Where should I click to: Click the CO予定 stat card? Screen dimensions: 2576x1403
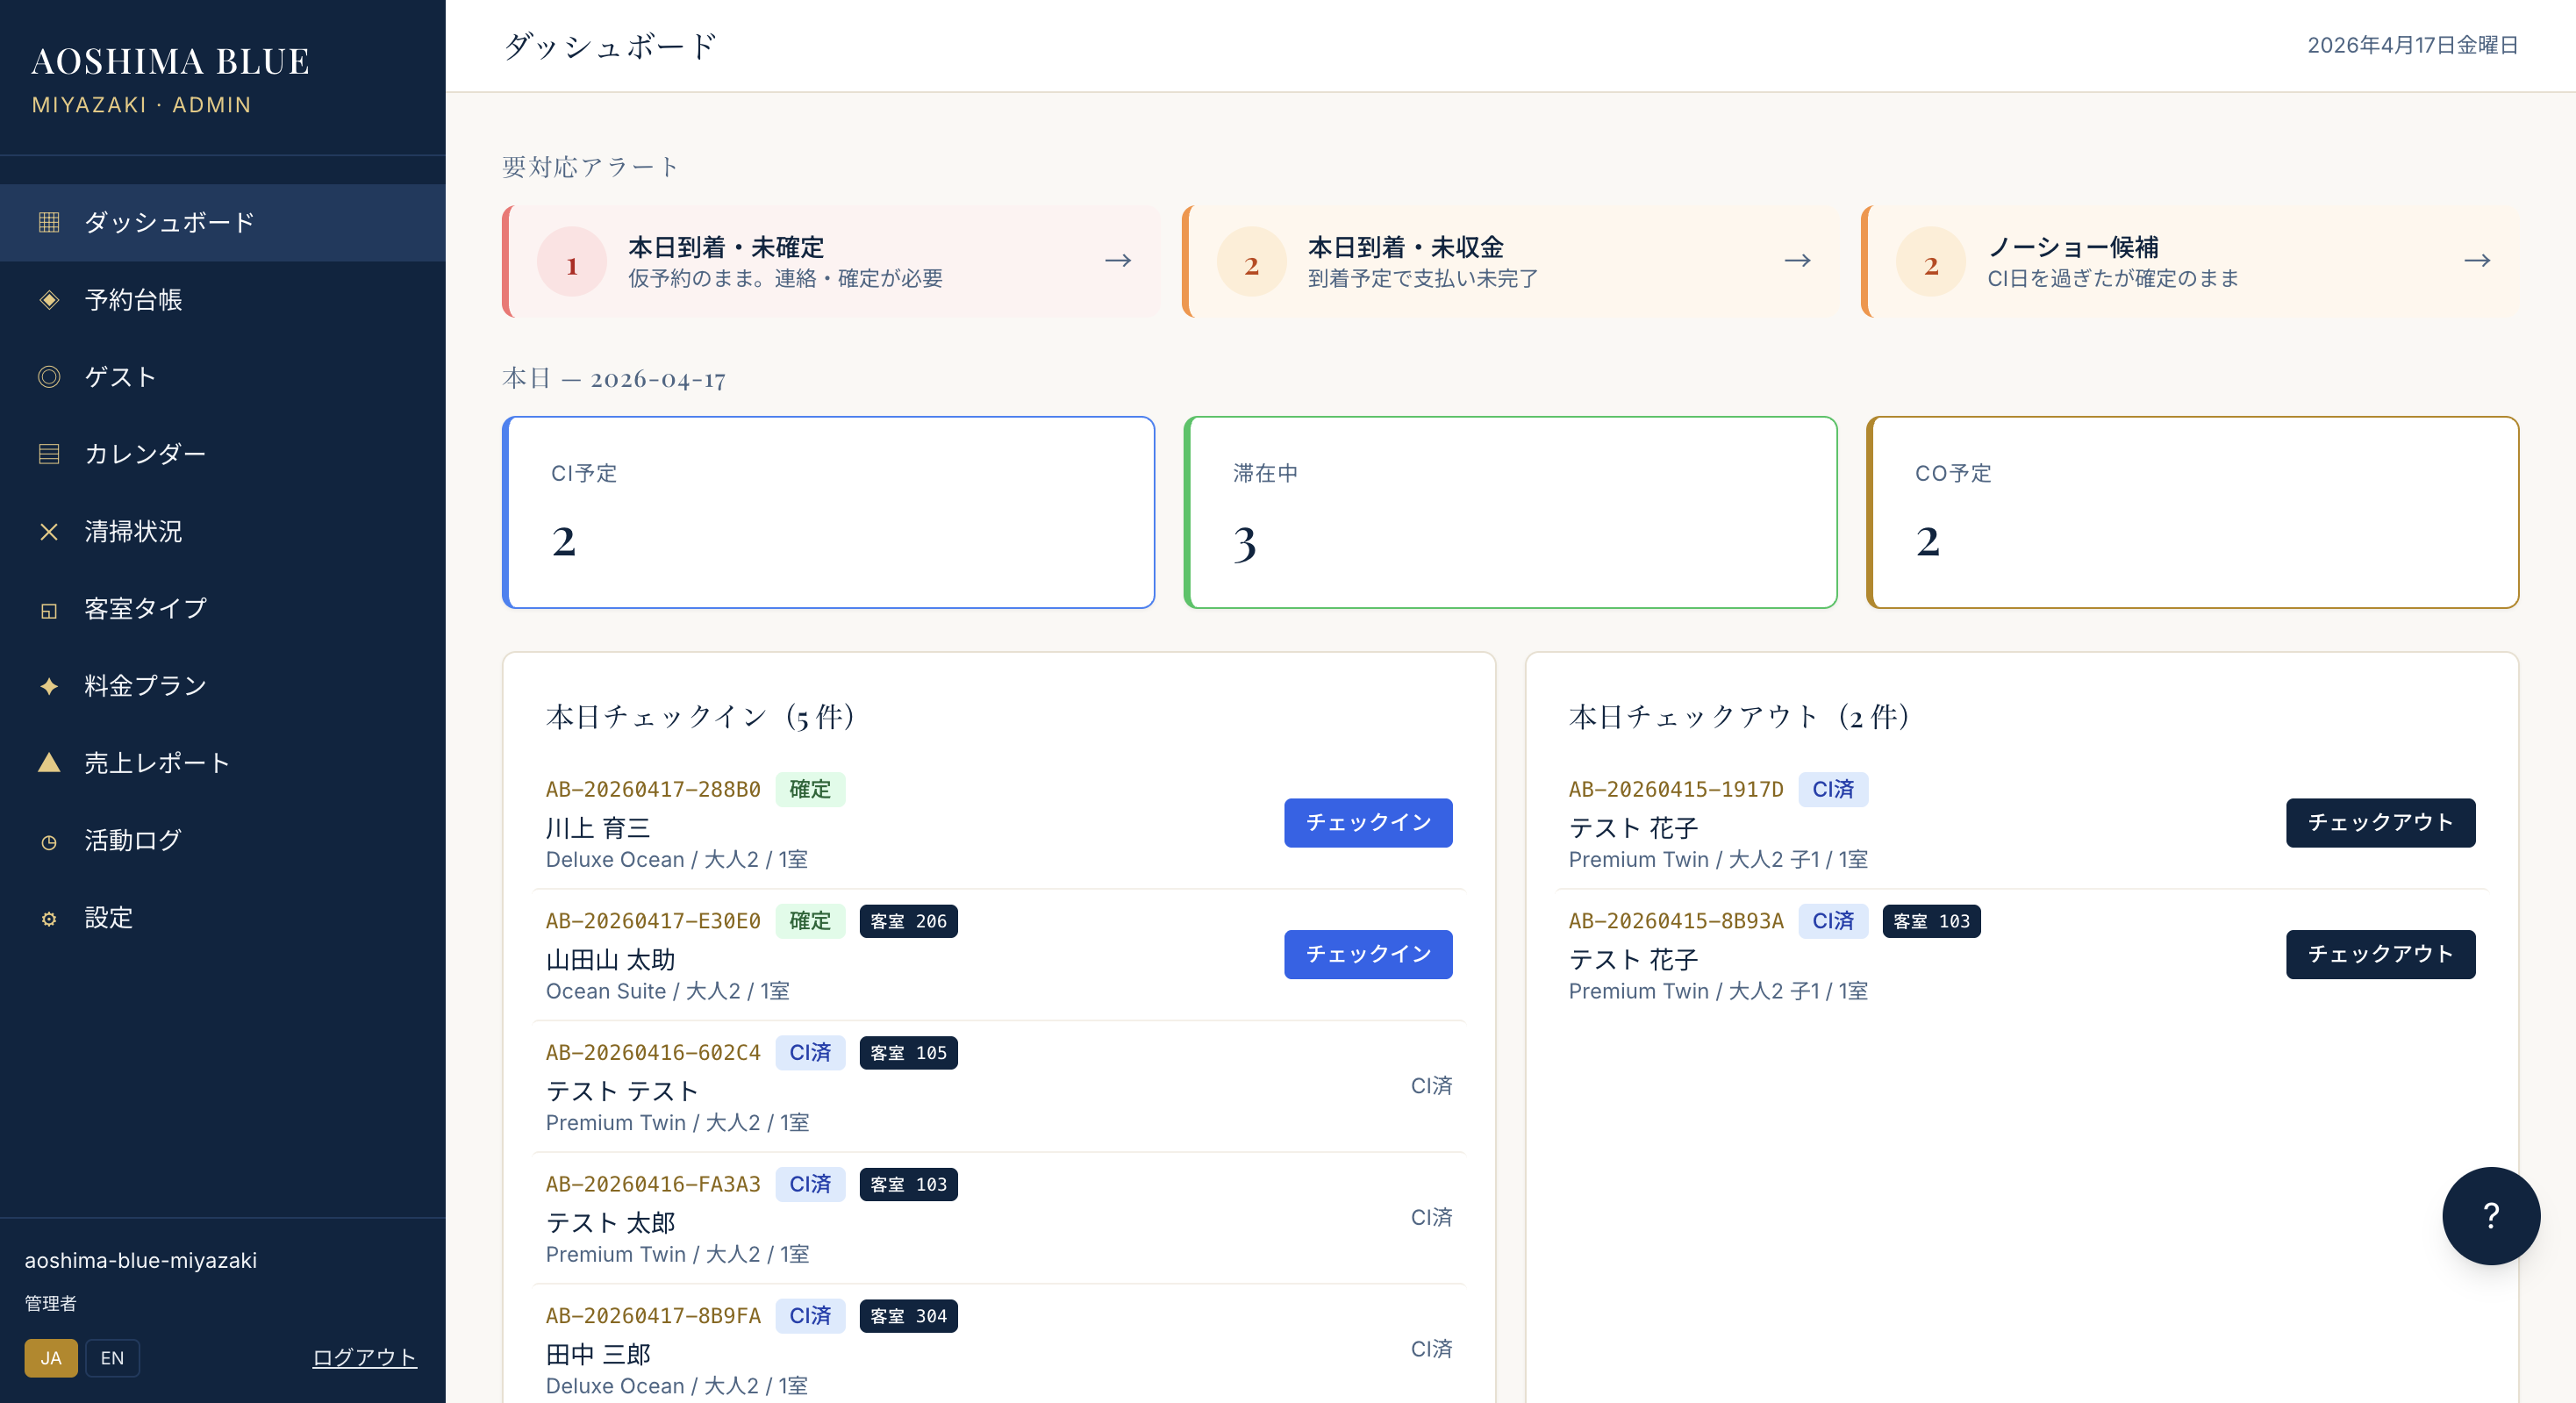(x=2192, y=512)
